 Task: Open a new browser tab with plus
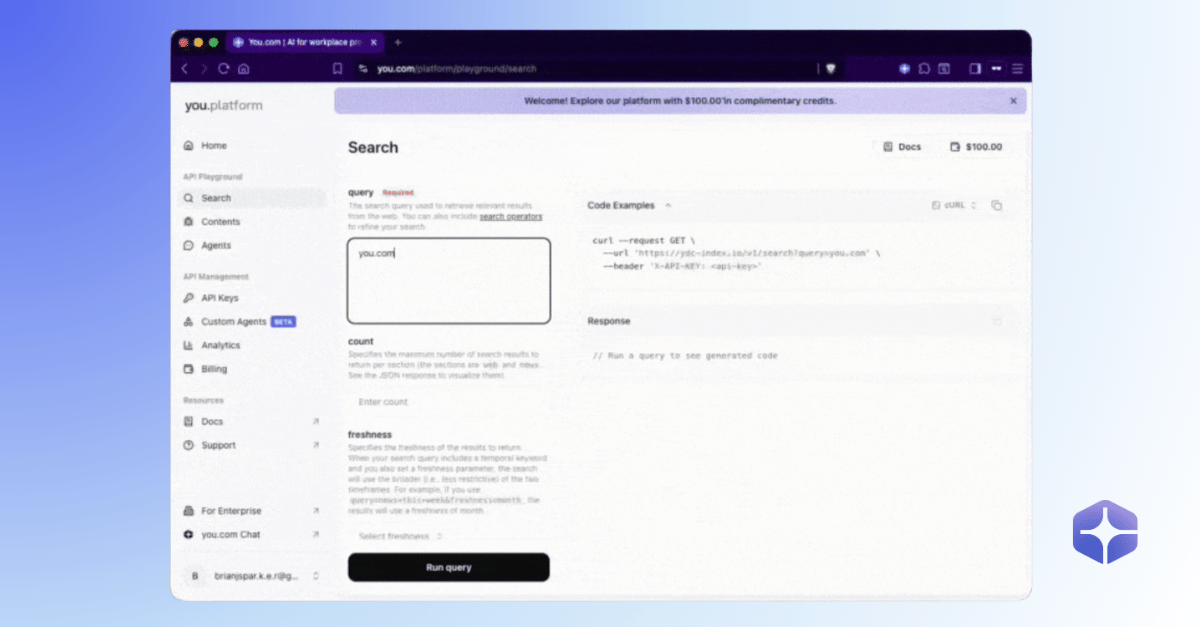(x=398, y=43)
